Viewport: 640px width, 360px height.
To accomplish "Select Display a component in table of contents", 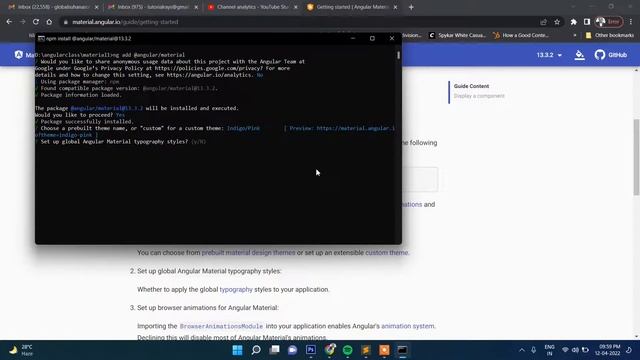I will [479, 96].
